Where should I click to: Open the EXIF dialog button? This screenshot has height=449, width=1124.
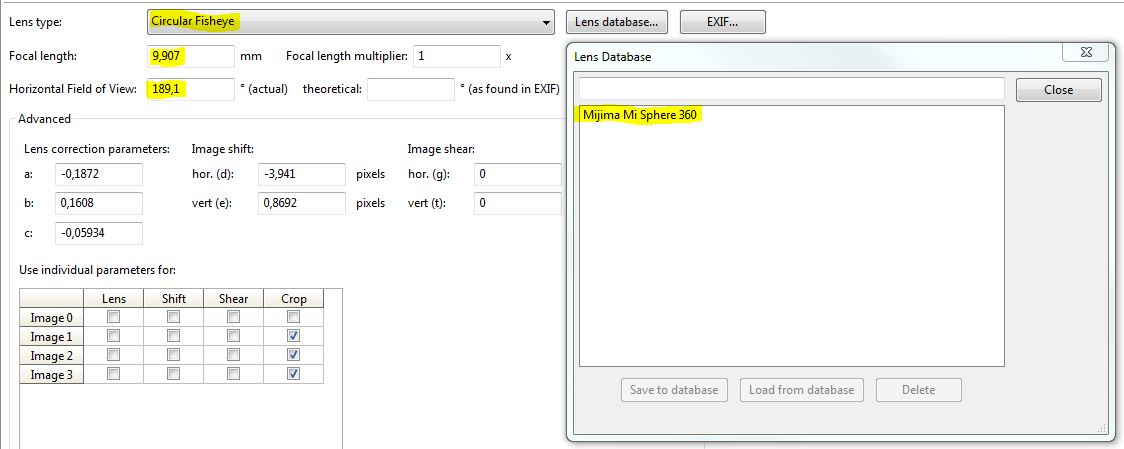[722, 21]
